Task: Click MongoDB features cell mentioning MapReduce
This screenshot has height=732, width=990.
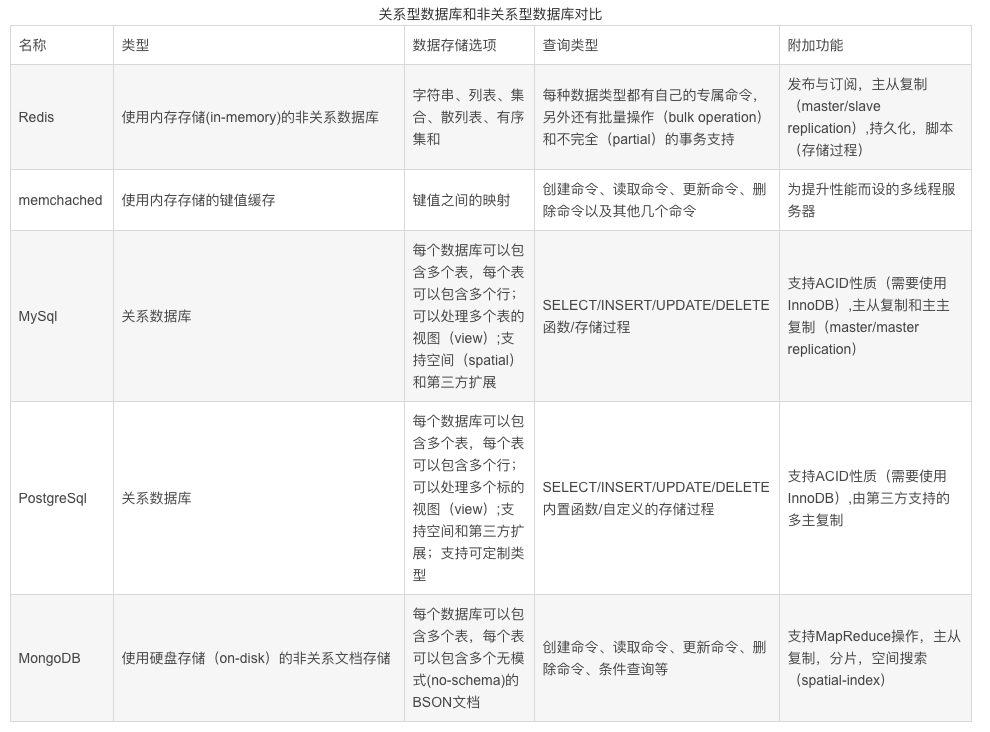Action: (875, 658)
